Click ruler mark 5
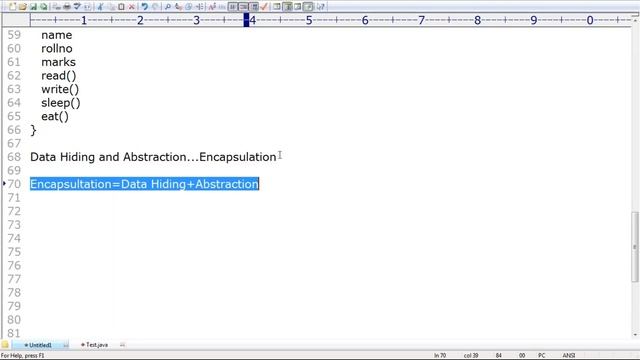Viewport: 640px width, 360px height. coord(309,20)
